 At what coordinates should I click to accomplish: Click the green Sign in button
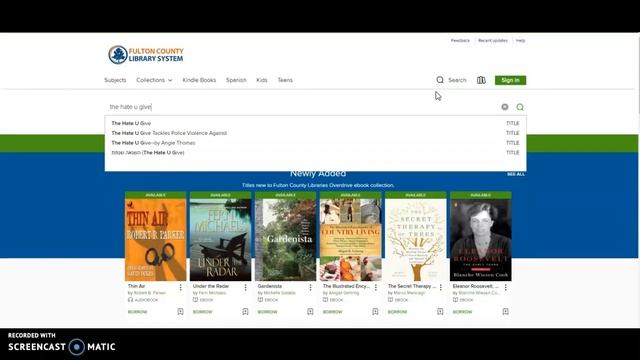511,80
